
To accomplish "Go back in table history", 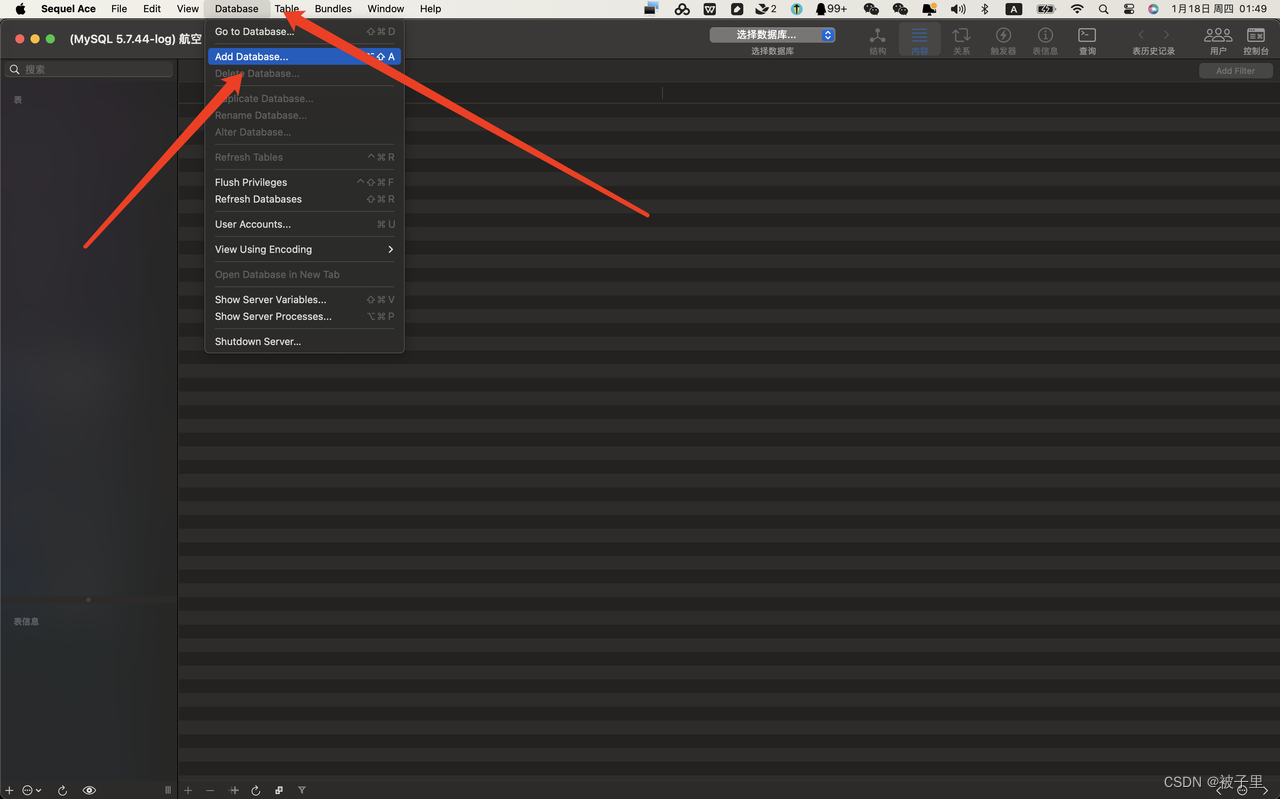I will (1141, 35).
